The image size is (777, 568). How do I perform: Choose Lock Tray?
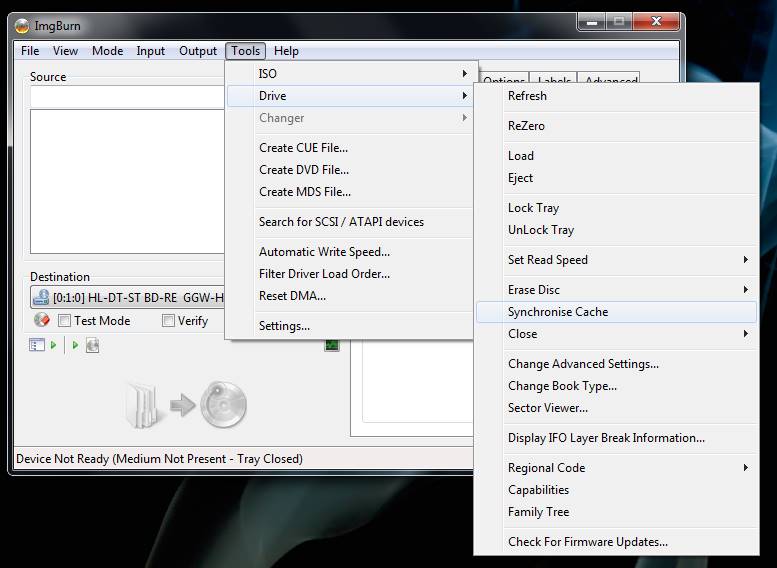point(616,208)
